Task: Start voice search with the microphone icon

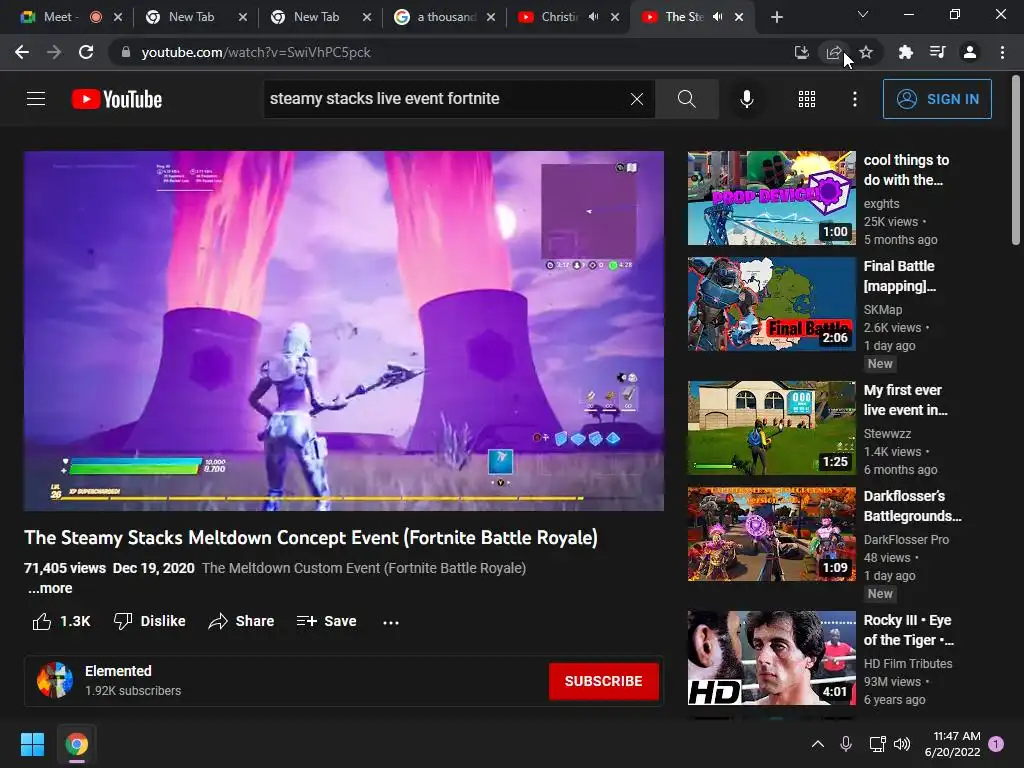Action: pyautogui.click(x=746, y=99)
